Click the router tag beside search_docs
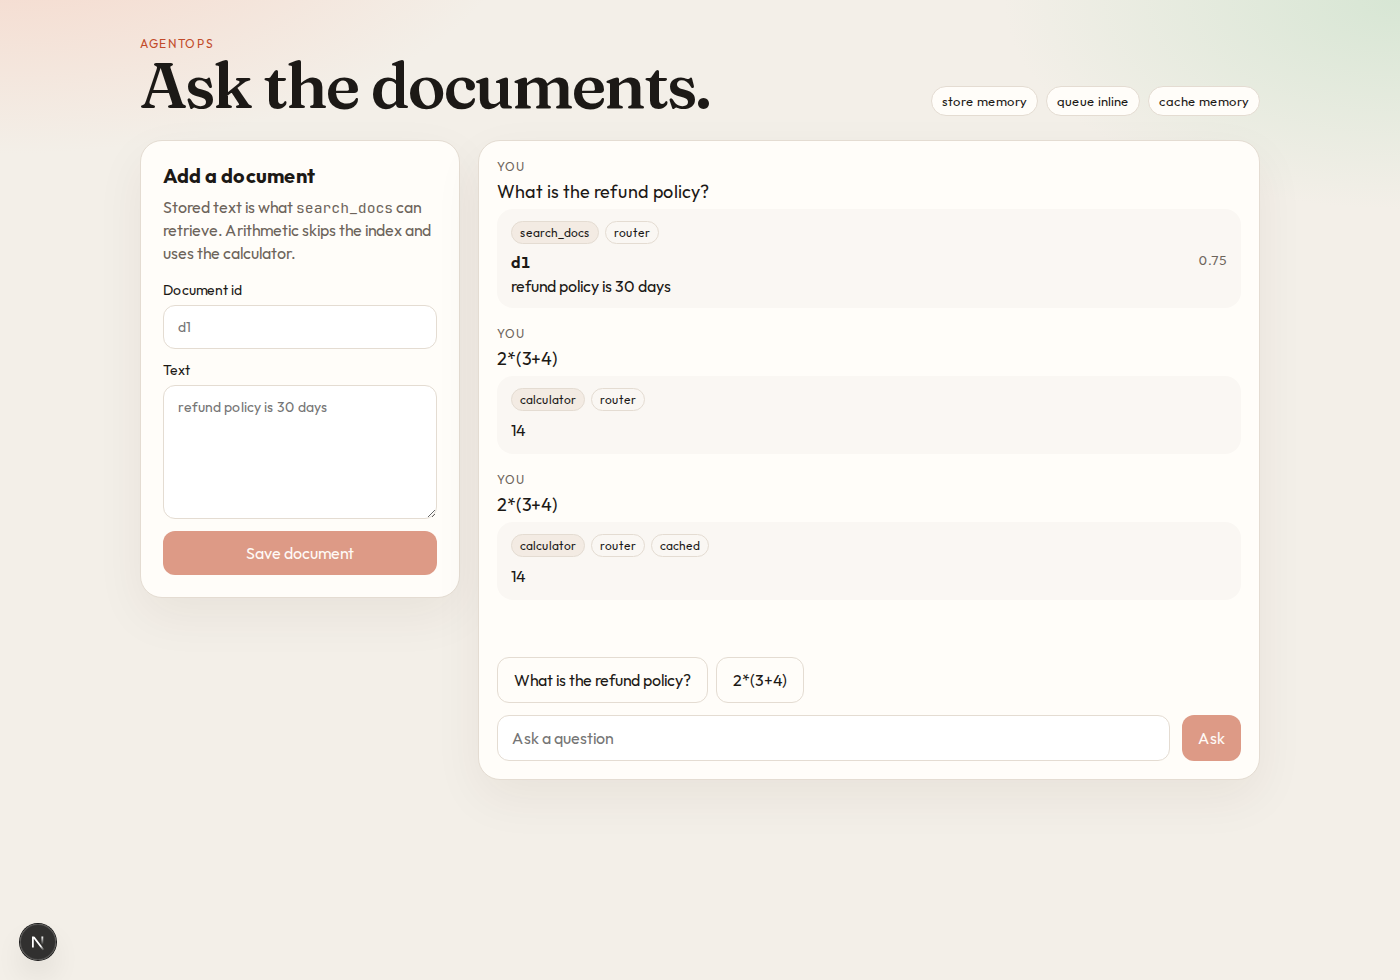The height and width of the screenshot is (980, 1400). (x=632, y=233)
